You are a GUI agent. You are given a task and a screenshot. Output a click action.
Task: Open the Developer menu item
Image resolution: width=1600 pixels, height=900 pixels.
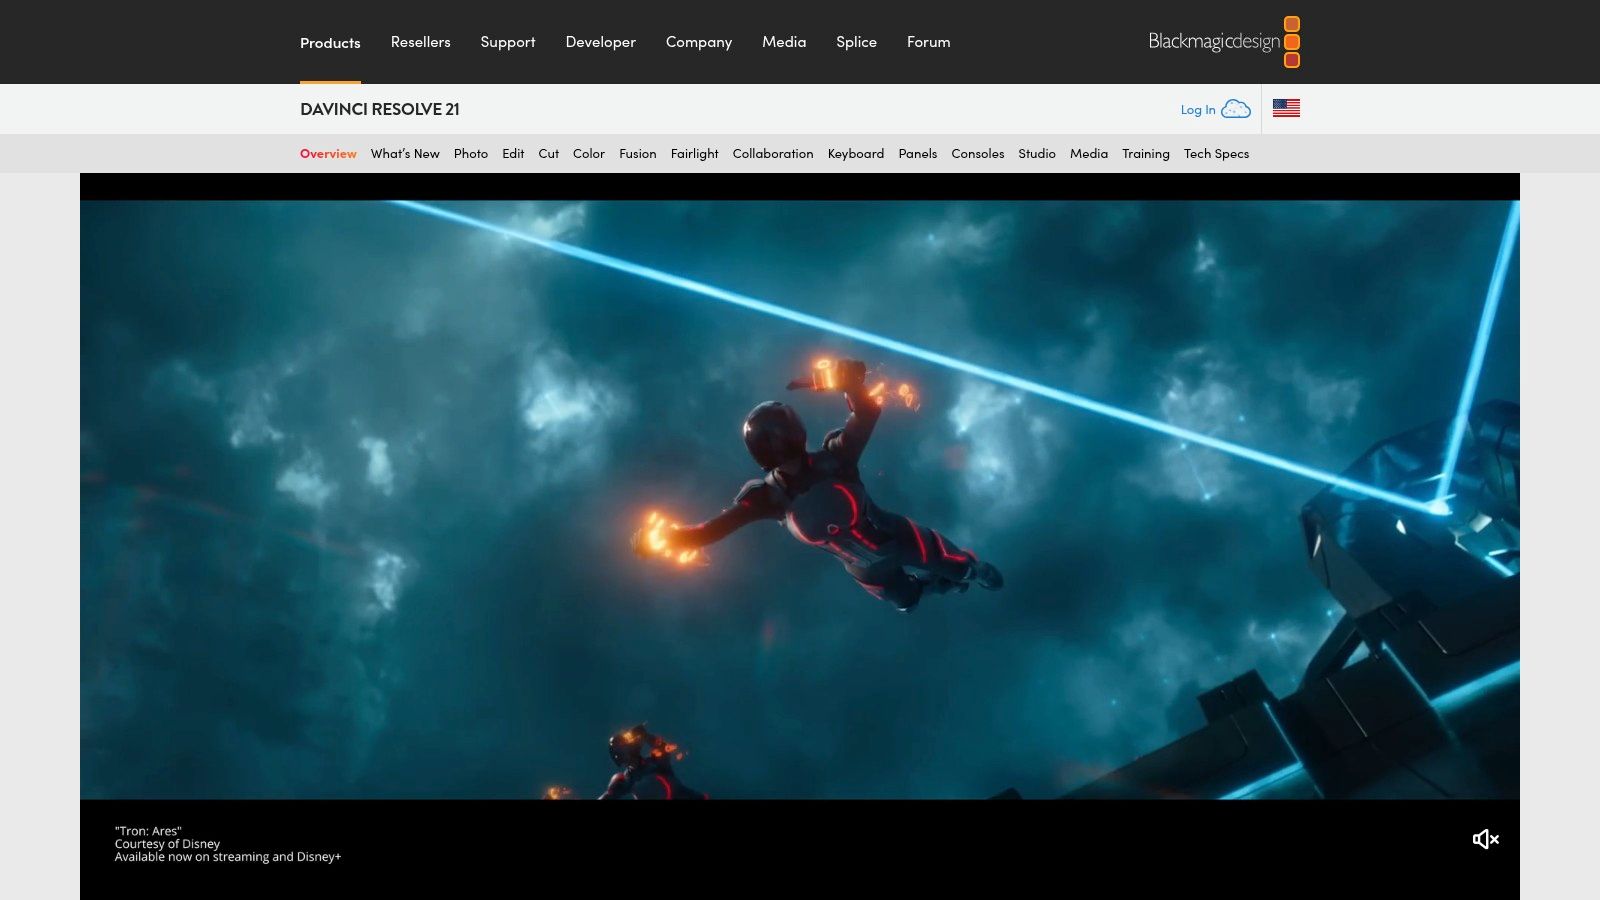[x=600, y=42]
